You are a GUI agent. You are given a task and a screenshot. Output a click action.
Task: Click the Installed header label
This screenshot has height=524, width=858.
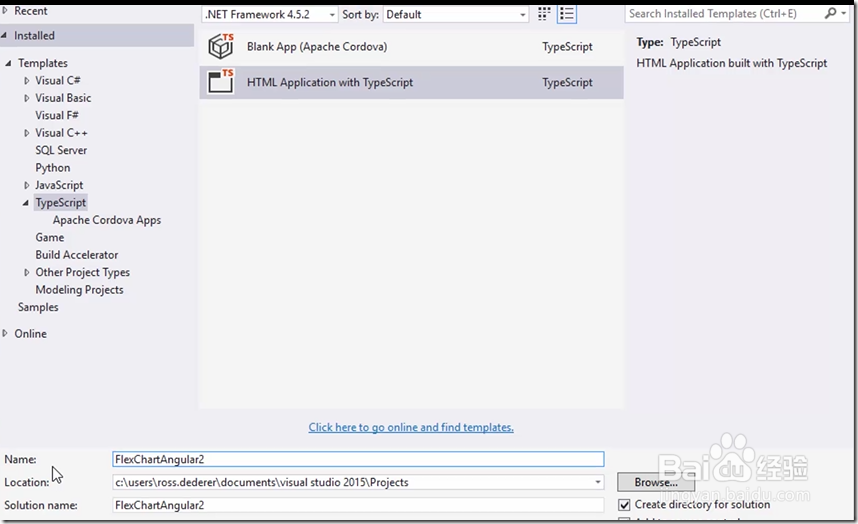(34, 36)
